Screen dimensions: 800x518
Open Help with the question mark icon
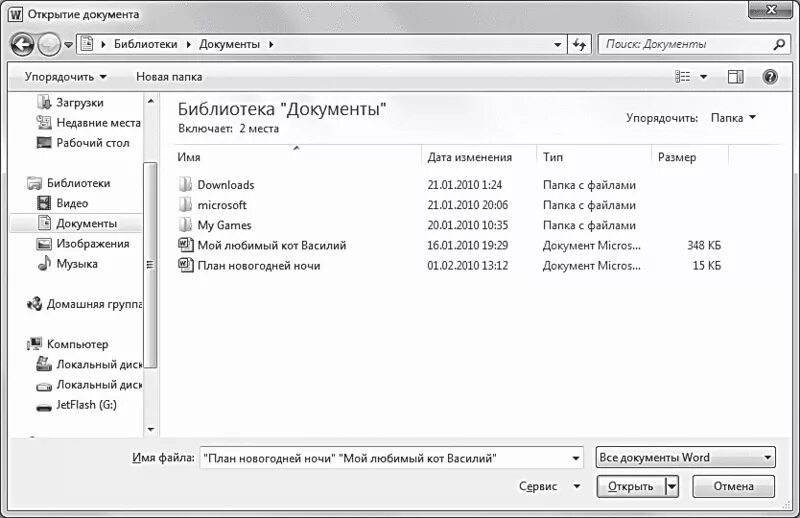pyautogui.click(x=769, y=77)
